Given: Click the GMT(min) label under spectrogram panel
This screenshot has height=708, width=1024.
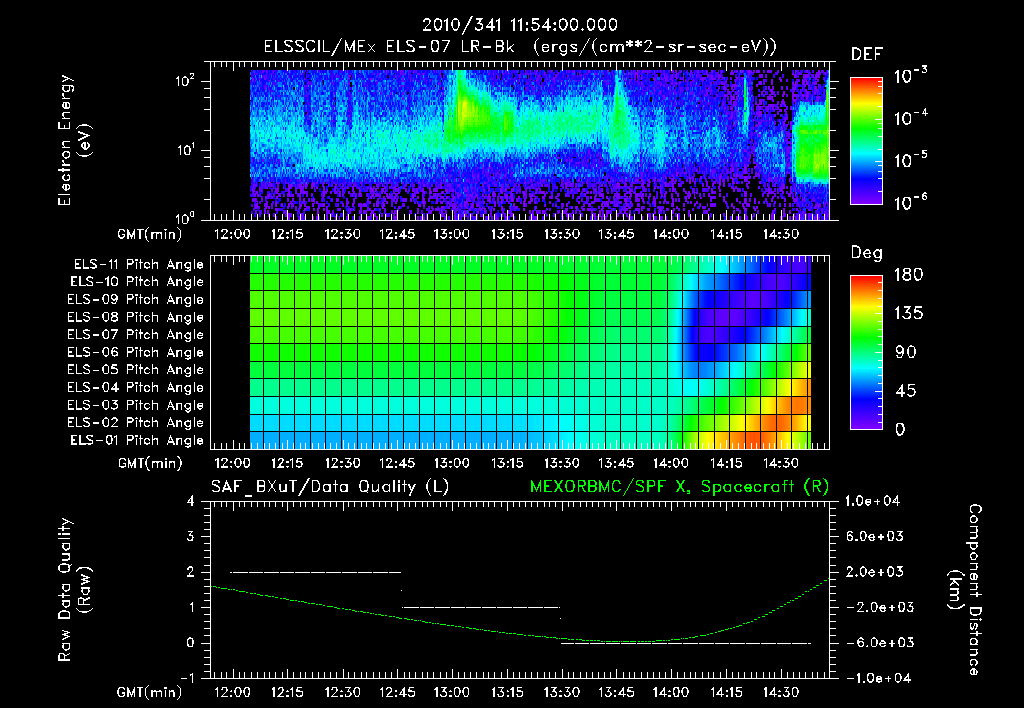Looking at the screenshot, I should click(150, 234).
